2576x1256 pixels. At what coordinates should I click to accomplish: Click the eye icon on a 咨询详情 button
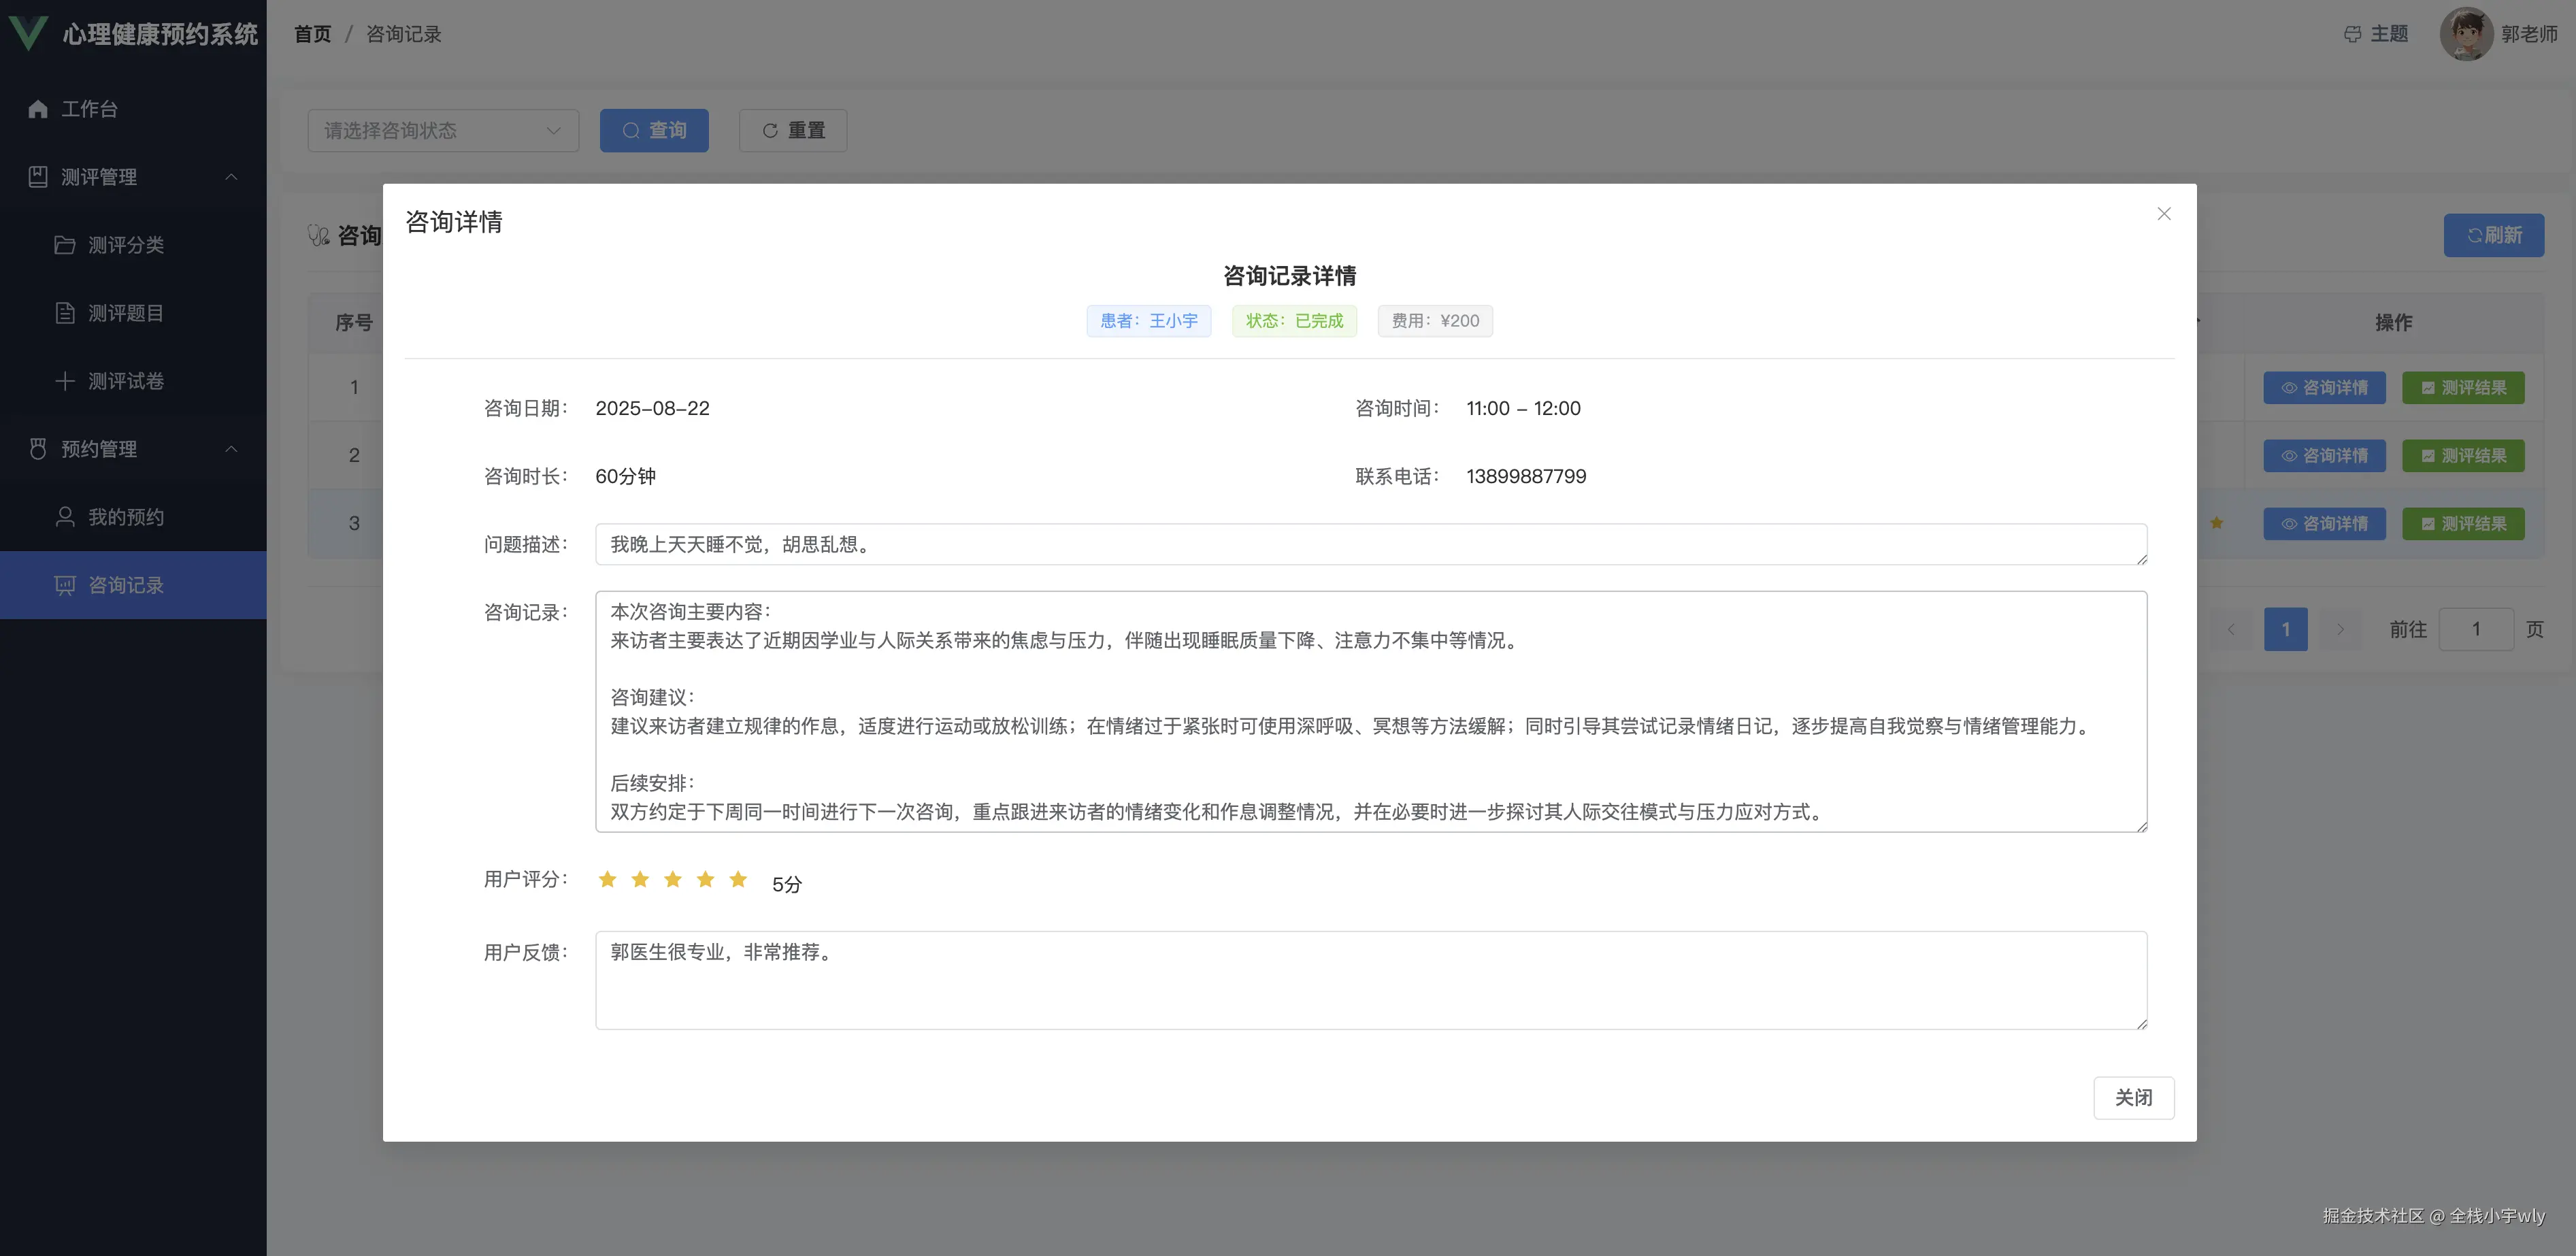(x=2289, y=387)
